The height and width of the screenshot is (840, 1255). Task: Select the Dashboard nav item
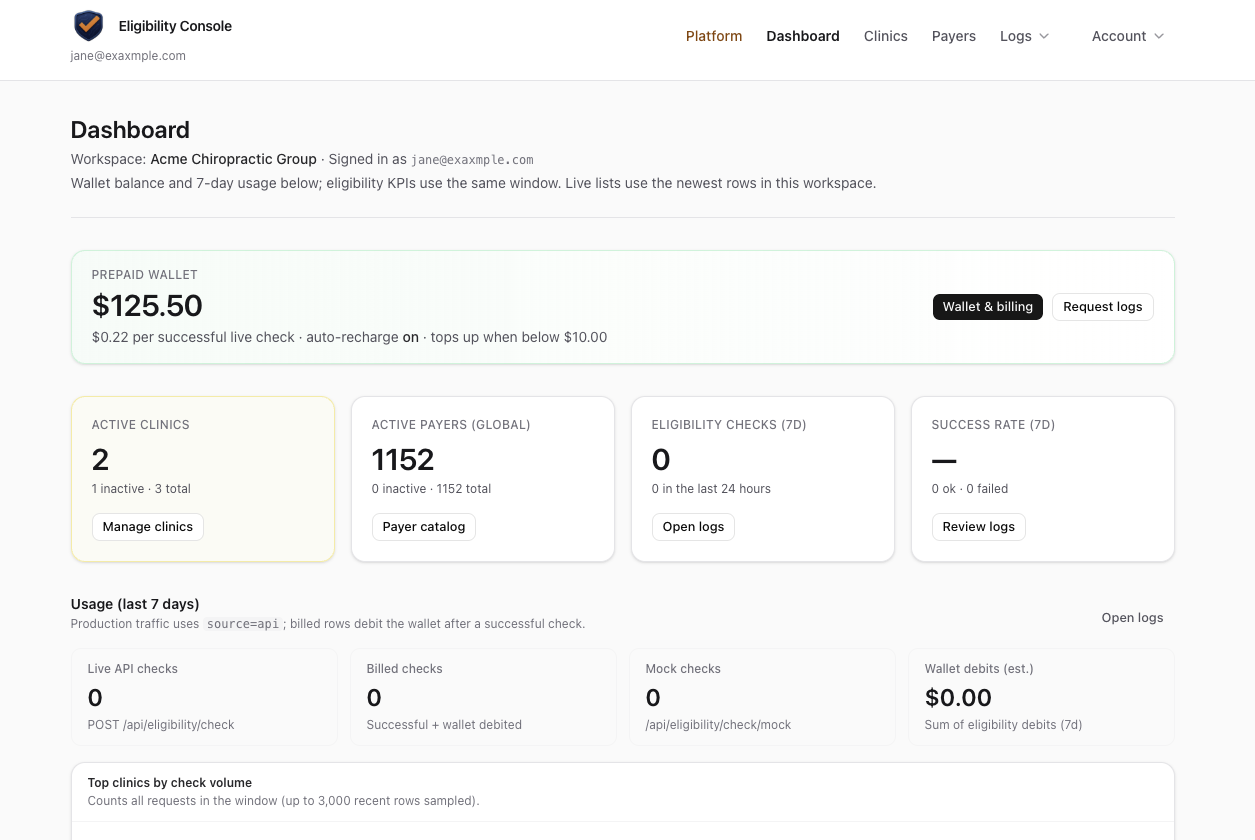(x=803, y=36)
